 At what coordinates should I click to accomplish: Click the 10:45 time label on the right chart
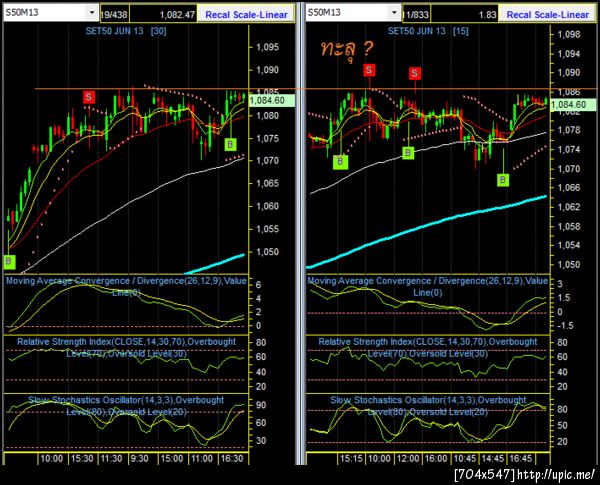click(465, 458)
